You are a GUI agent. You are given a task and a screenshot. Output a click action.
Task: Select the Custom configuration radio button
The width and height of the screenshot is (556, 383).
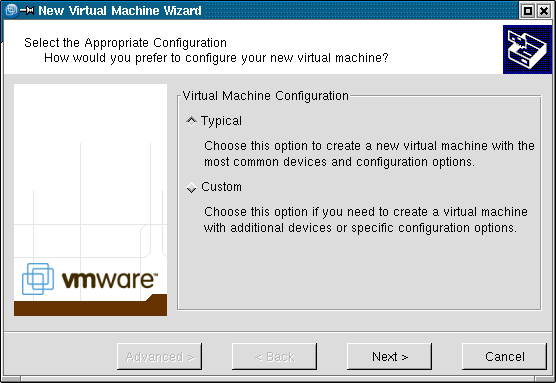pyautogui.click(x=191, y=187)
